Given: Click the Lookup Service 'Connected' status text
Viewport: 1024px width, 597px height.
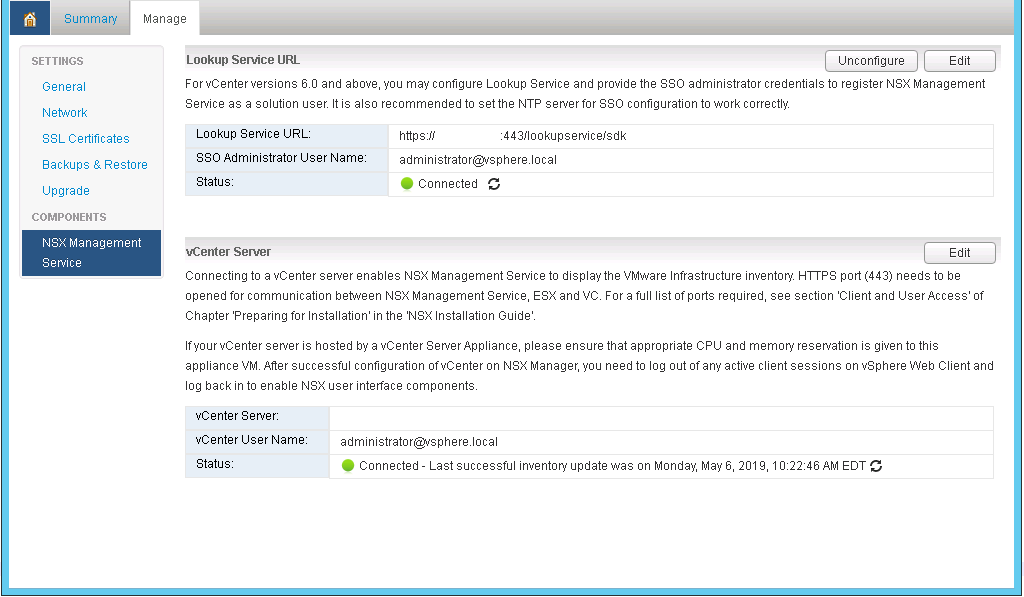Looking at the screenshot, I should click(448, 184).
